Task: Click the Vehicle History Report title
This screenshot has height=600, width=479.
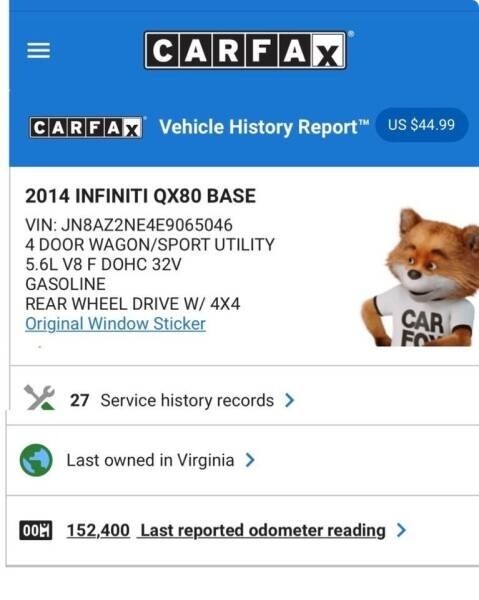Action: (264, 127)
